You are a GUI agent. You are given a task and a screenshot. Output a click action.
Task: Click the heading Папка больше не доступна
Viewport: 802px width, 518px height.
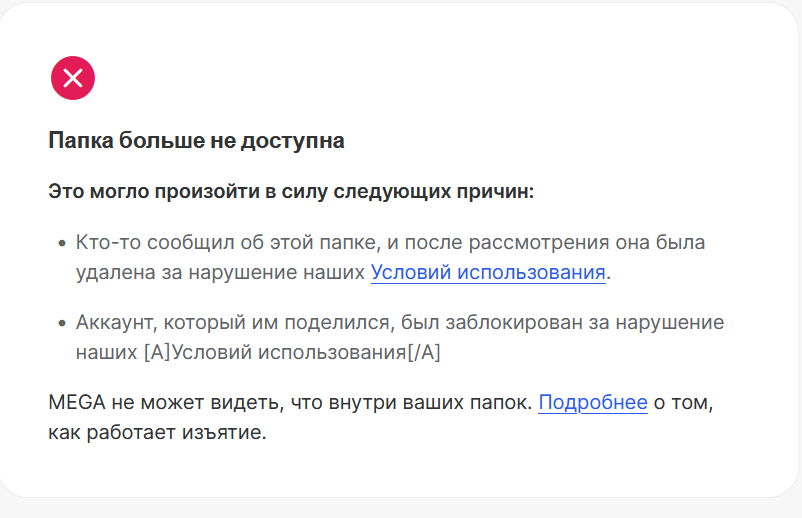[x=196, y=141]
